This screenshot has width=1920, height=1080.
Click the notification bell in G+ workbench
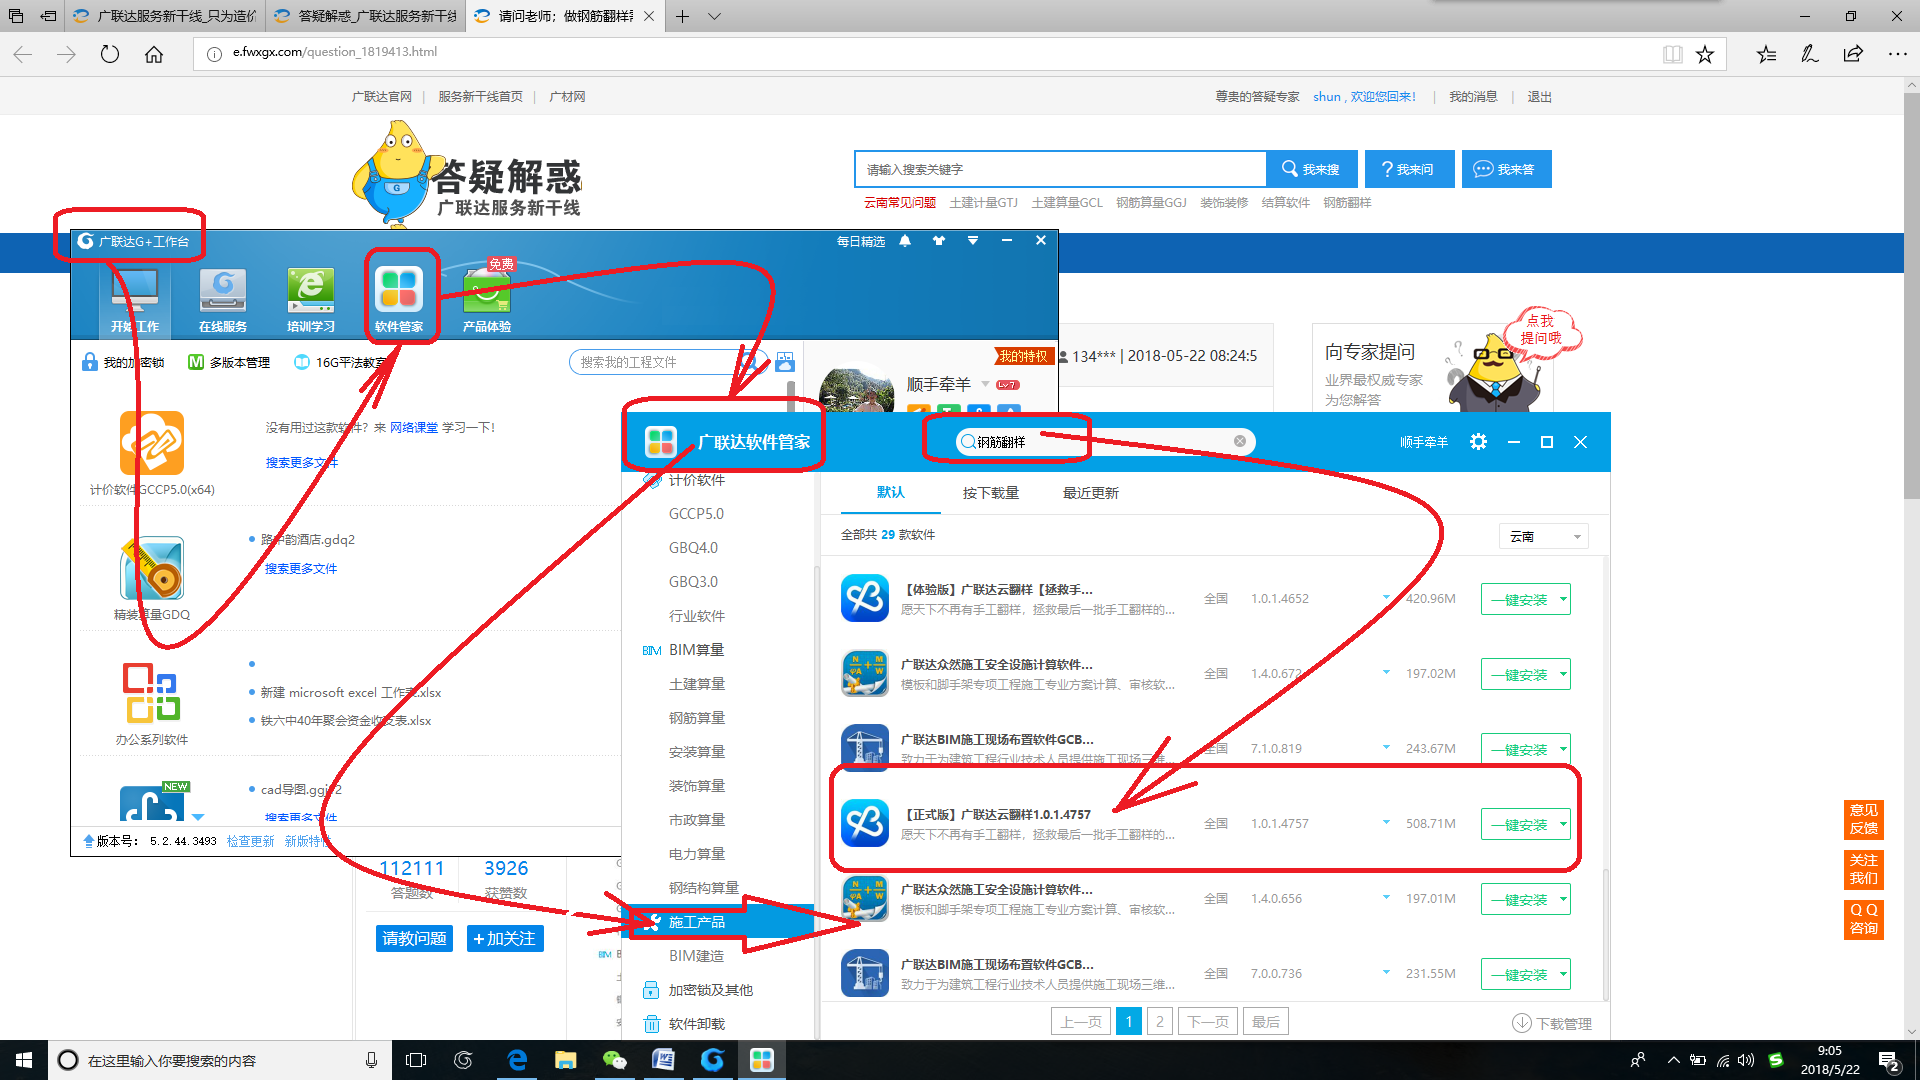coord(905,241)
